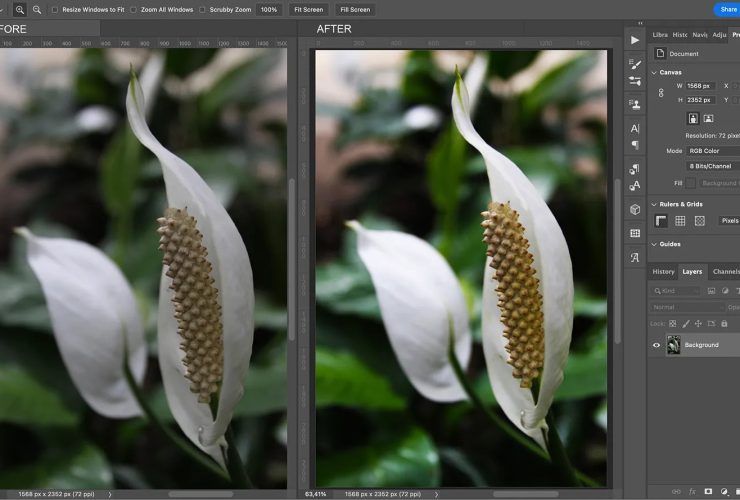The width and height of the screenshot is (740, 500).
Task: Check the Zoom All Windows option
Action: (x=131, y=10)
